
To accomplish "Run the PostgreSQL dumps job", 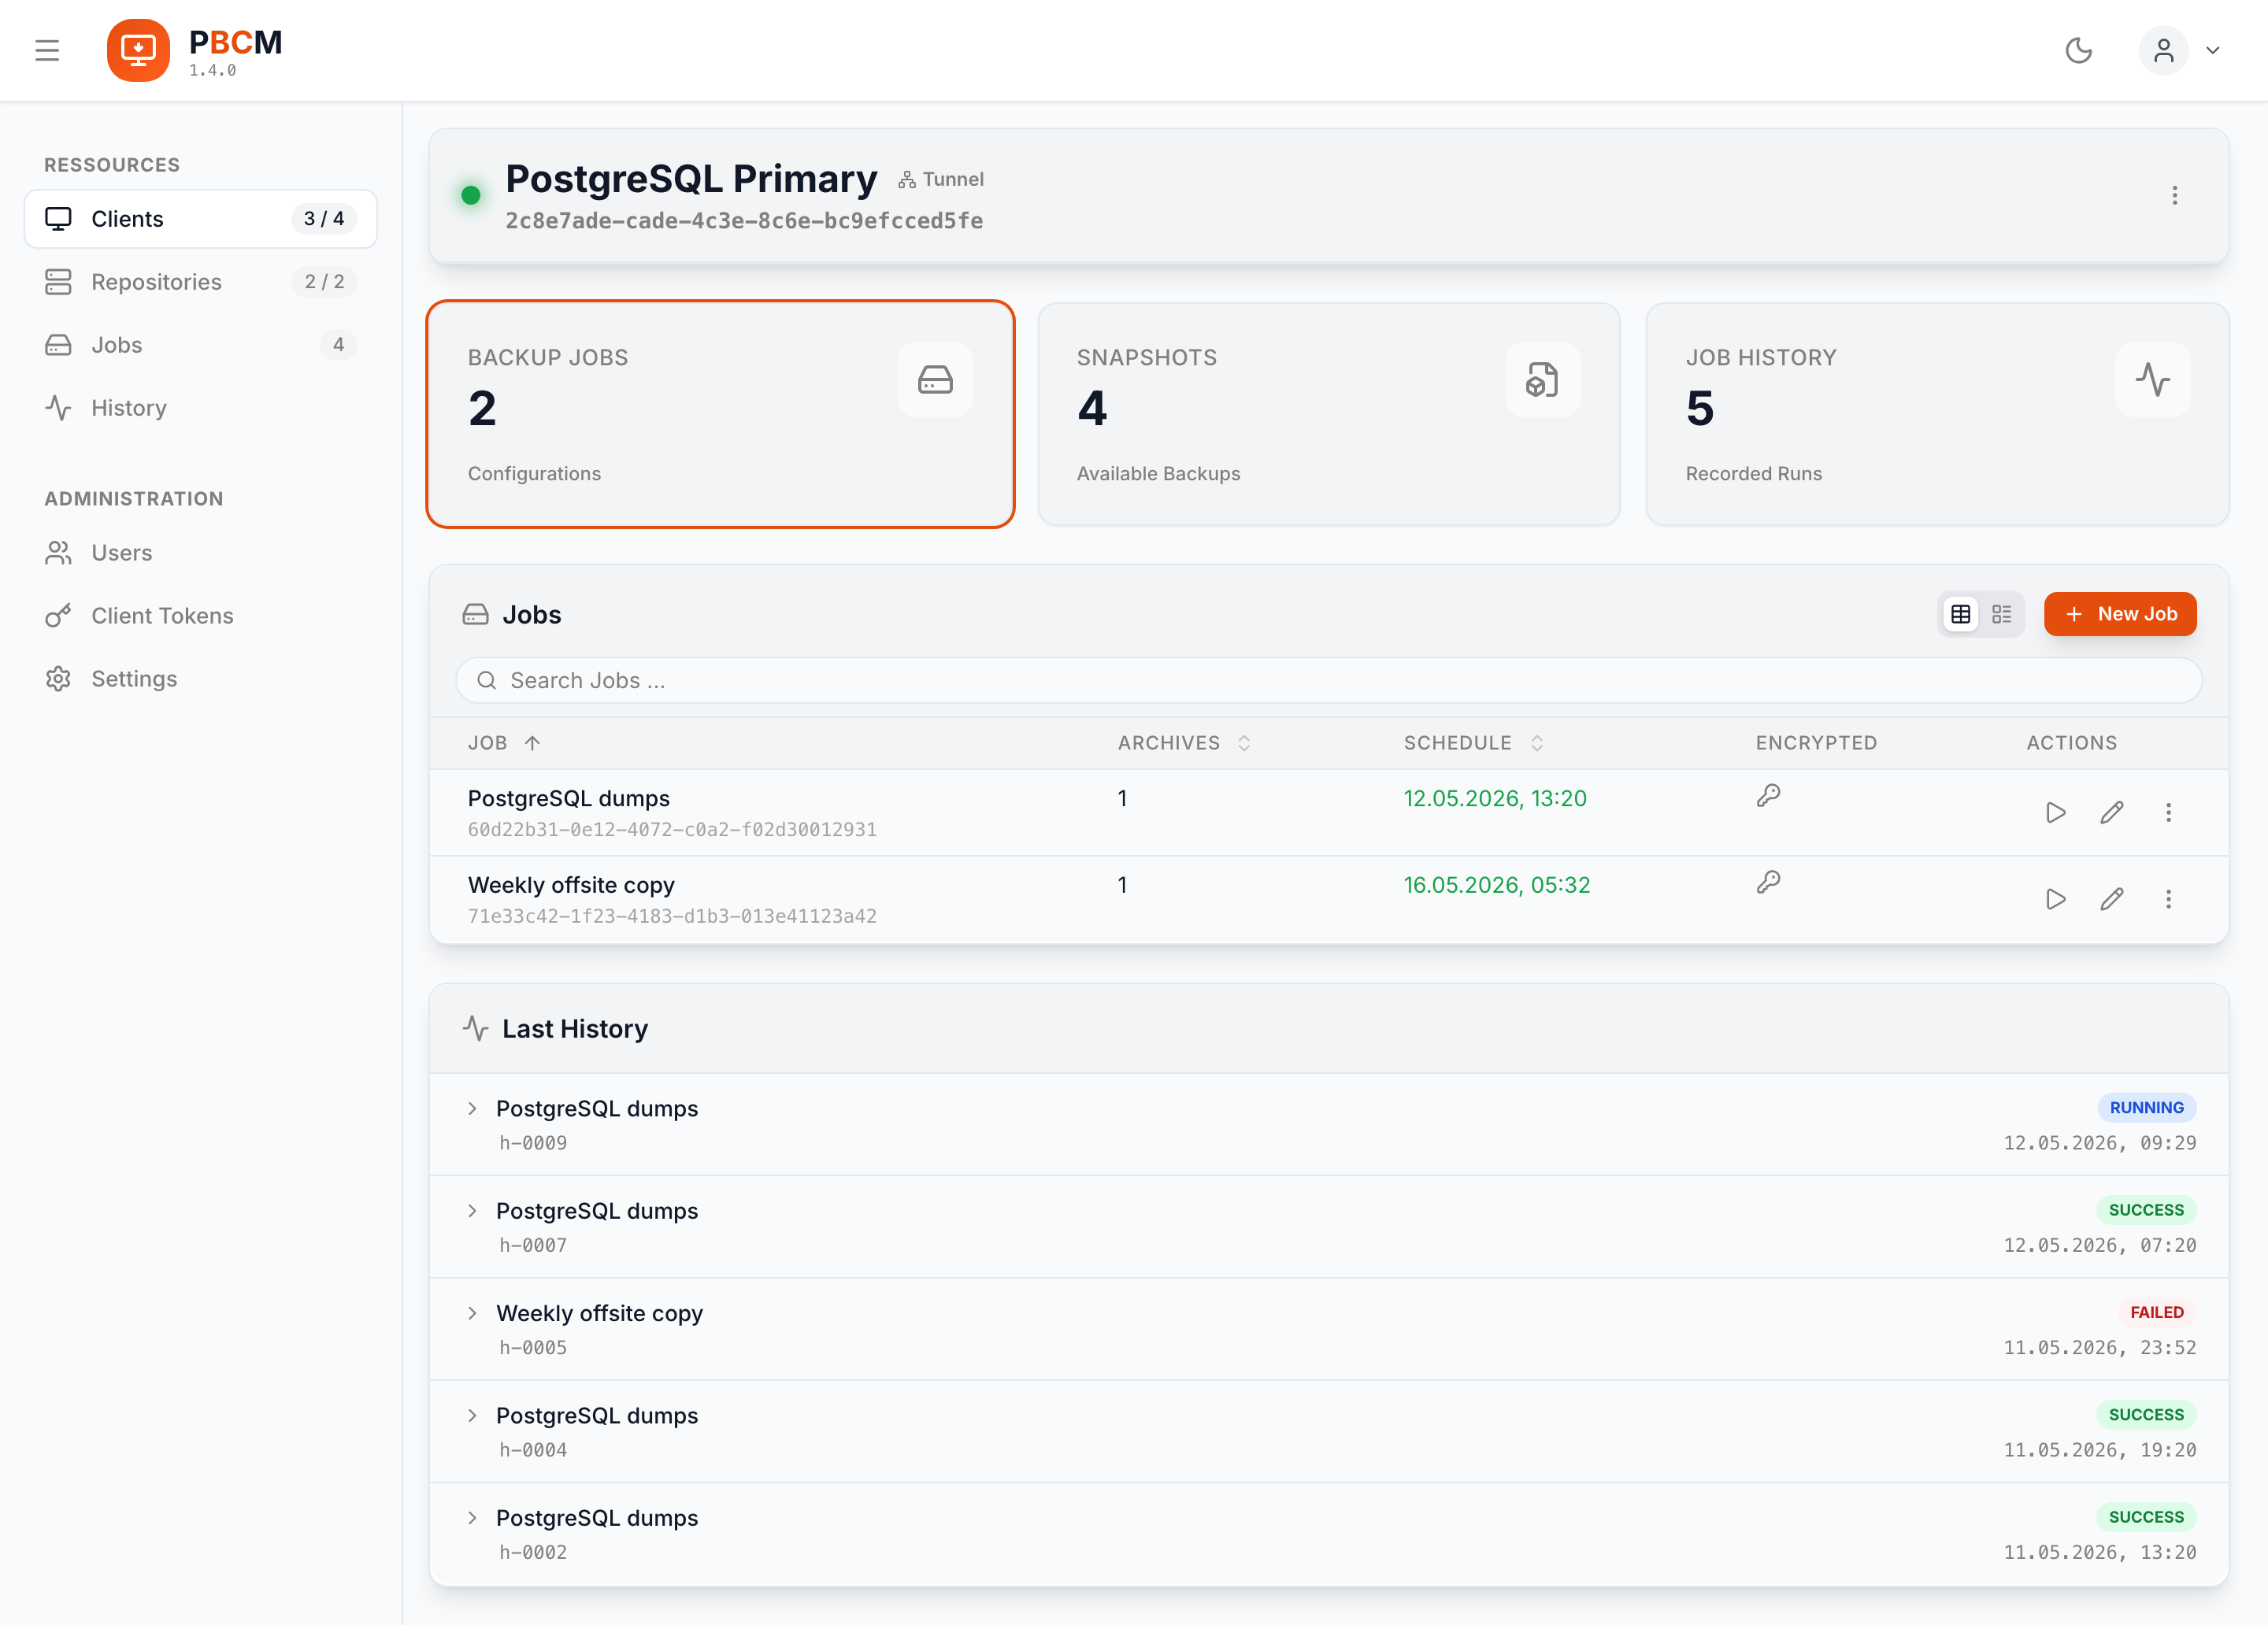I will point(2056,813).
